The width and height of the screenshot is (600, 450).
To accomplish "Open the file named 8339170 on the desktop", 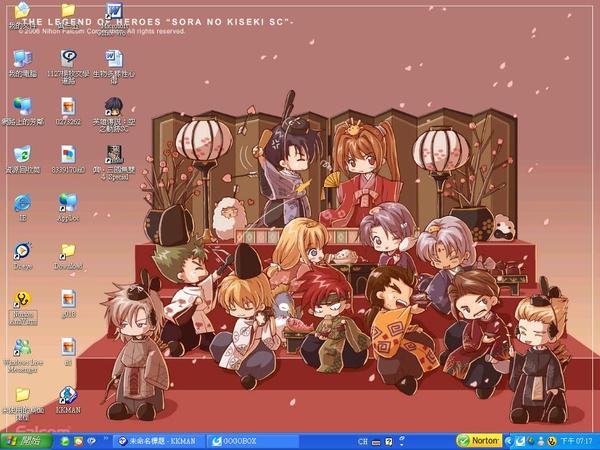I will tap(68, 154).
